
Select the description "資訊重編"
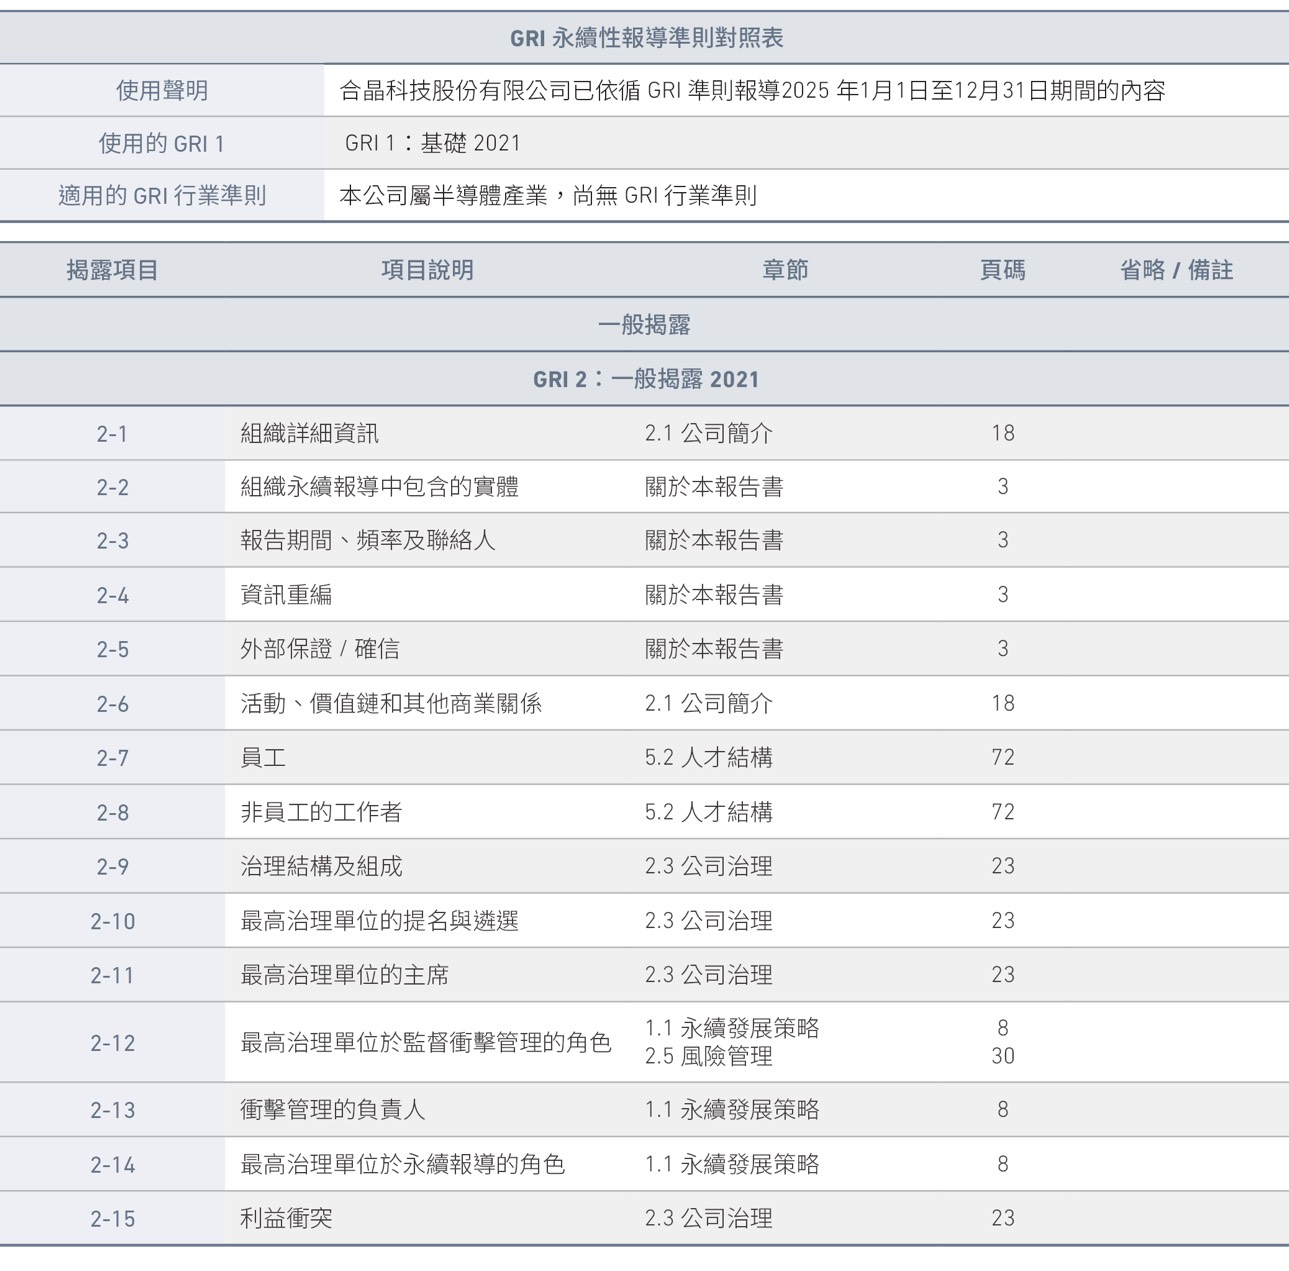pyautogui.click(x=286, y=595)
